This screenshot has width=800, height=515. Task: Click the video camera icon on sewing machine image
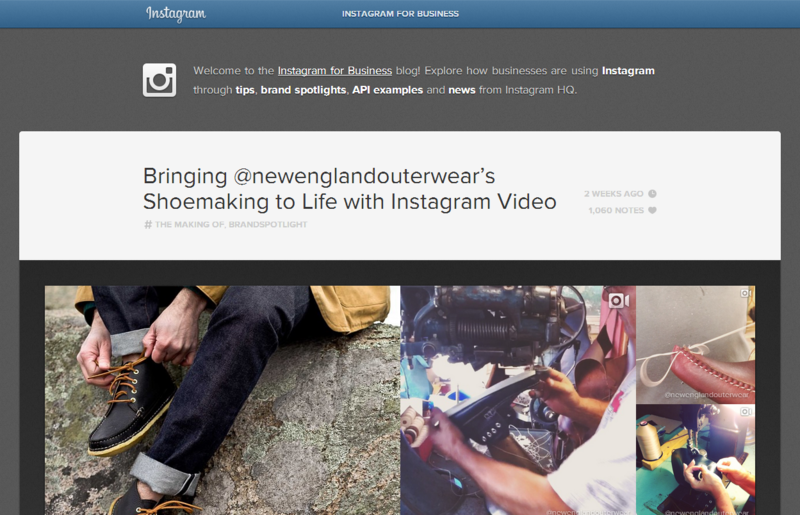[618, 301]
